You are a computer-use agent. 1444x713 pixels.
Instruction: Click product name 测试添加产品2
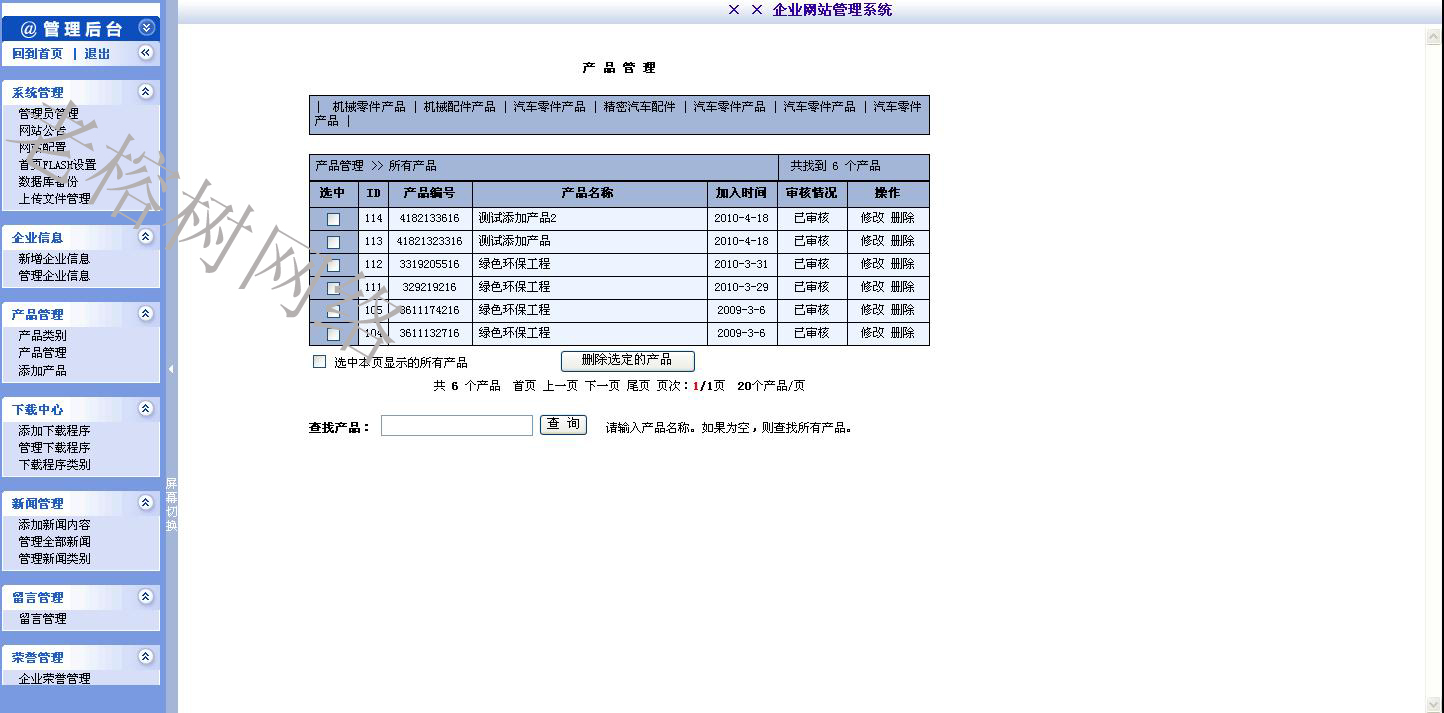pyautogui.click(x=517, y=218)
